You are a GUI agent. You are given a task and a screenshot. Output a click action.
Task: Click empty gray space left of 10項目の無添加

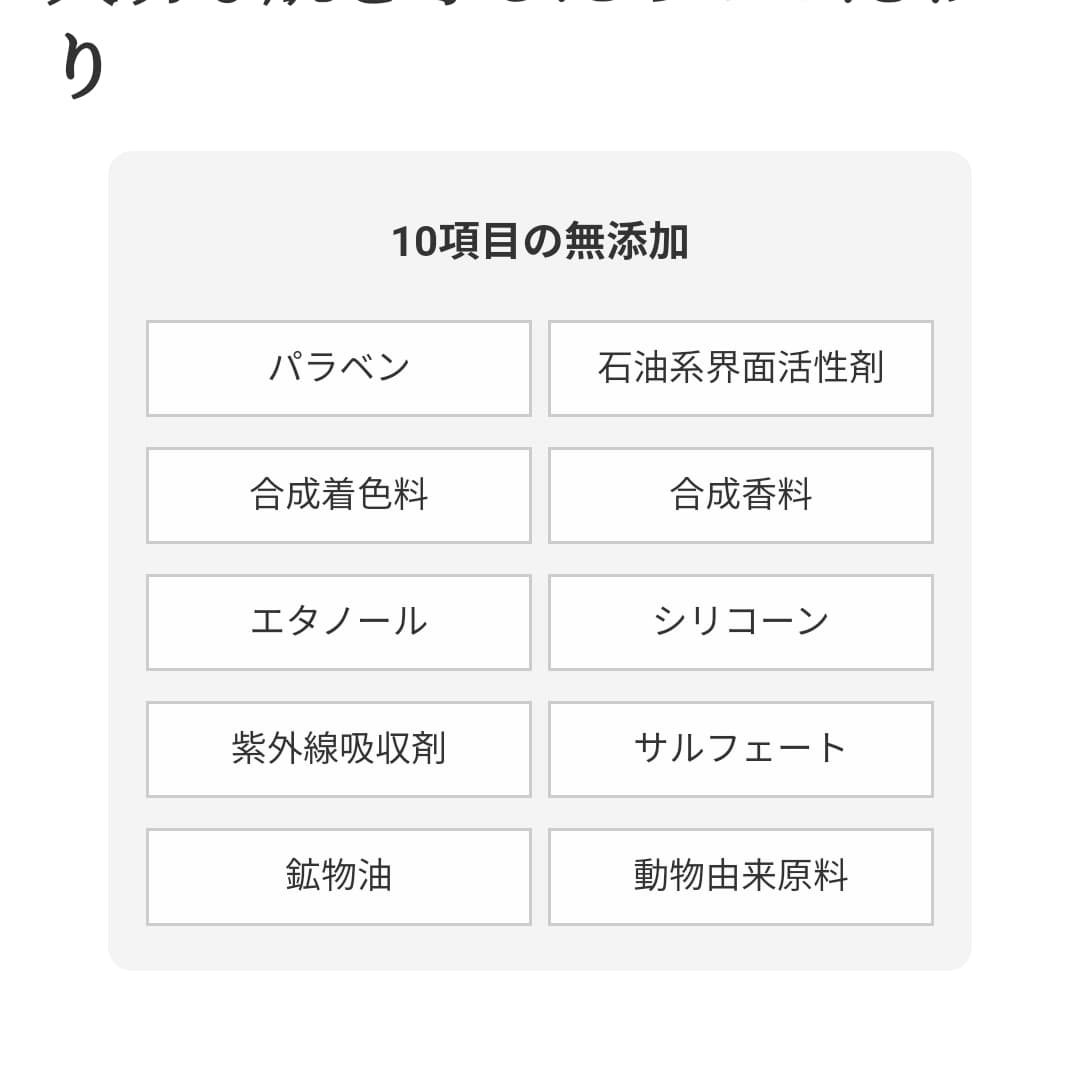tap(250, 242)
